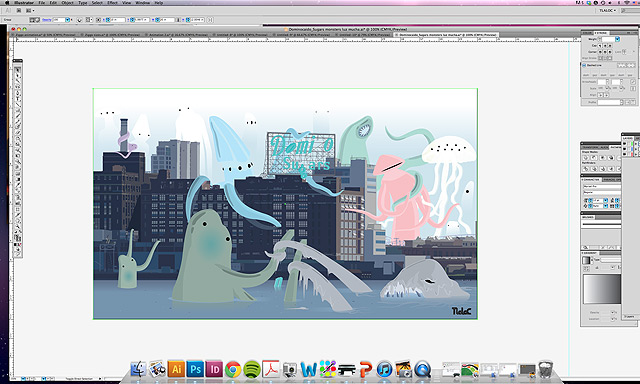This screenshot has height=384, width=640.
Task: Toggle the Dashed Line checkbox
Action: click(584, 65)
